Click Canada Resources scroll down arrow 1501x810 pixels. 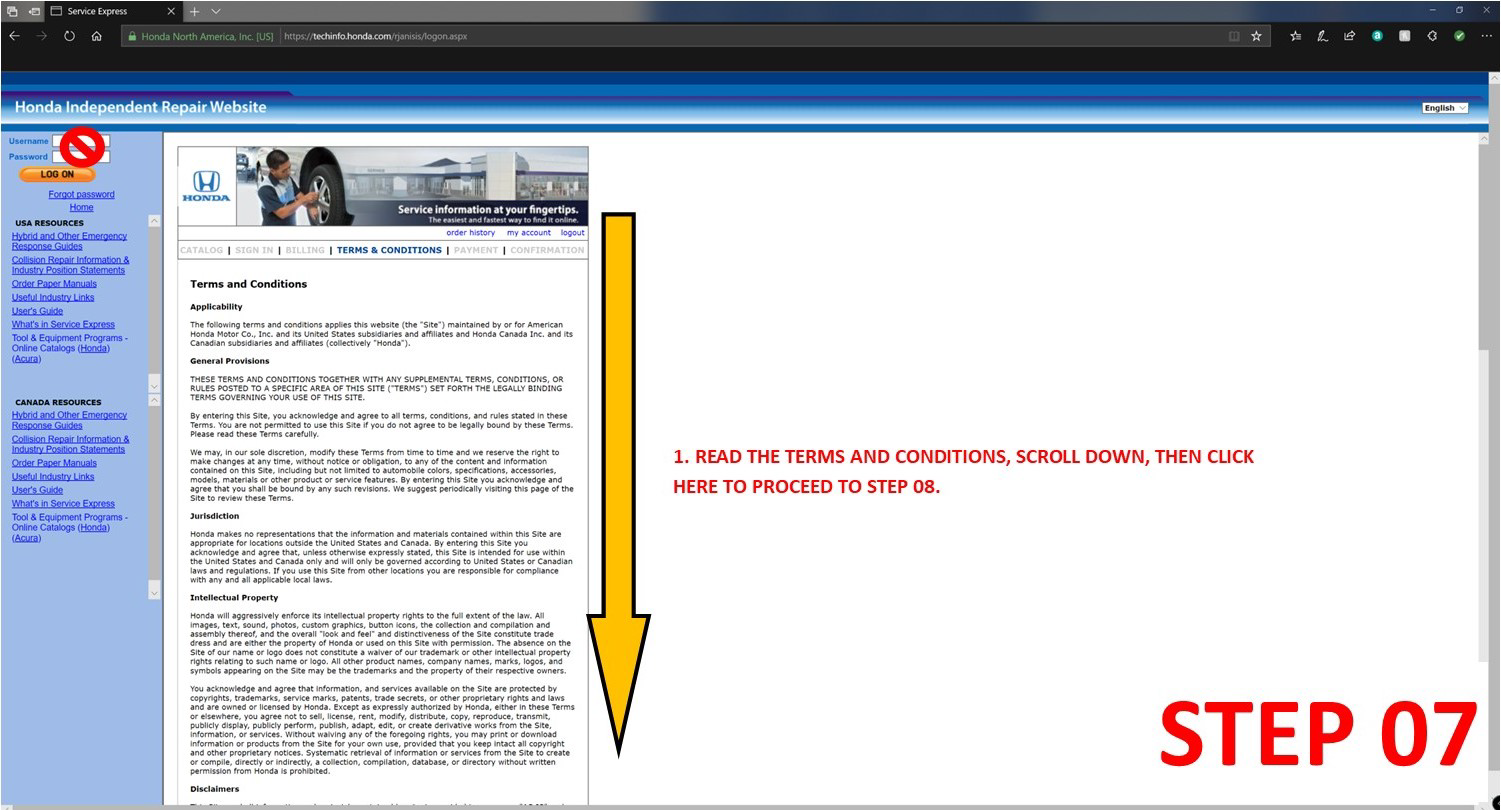tap(154, 592)
